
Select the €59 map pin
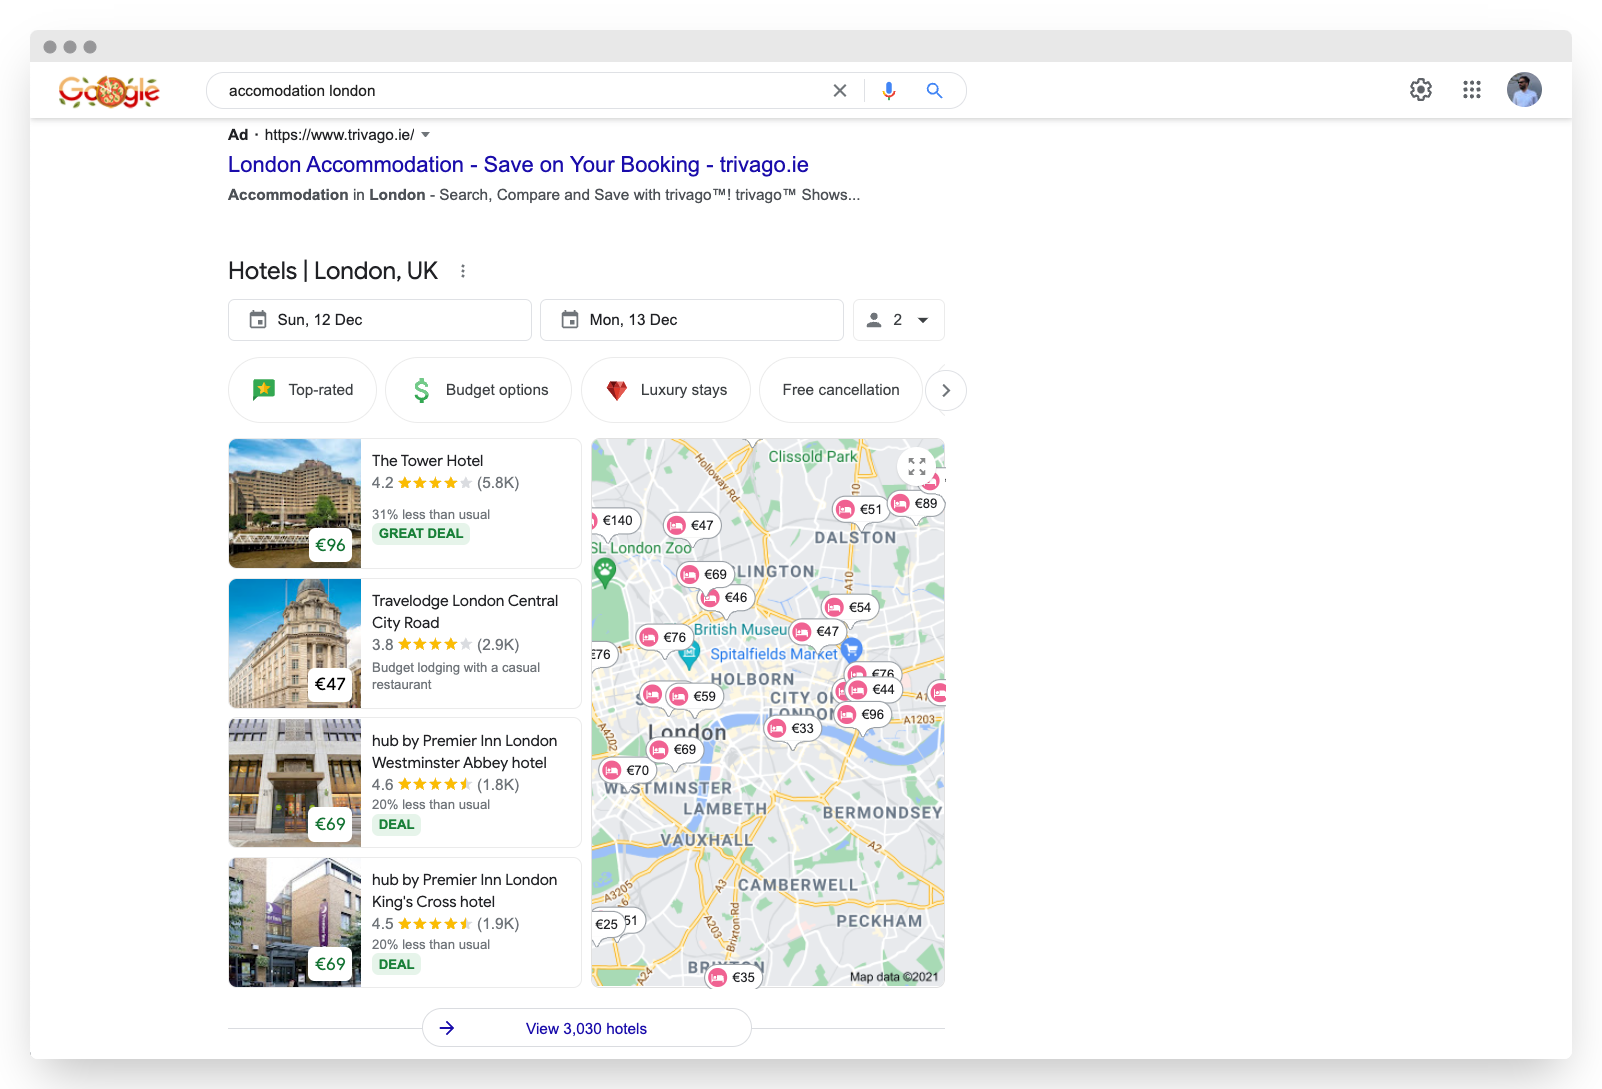693,697
